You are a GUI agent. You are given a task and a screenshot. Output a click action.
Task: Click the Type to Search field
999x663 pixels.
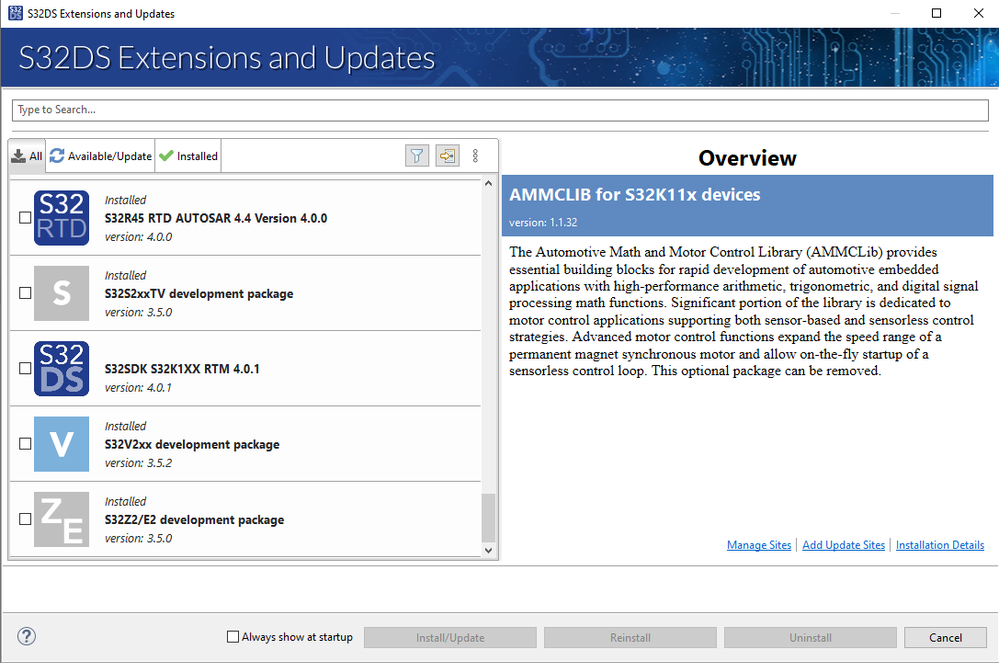click(500, 110)
